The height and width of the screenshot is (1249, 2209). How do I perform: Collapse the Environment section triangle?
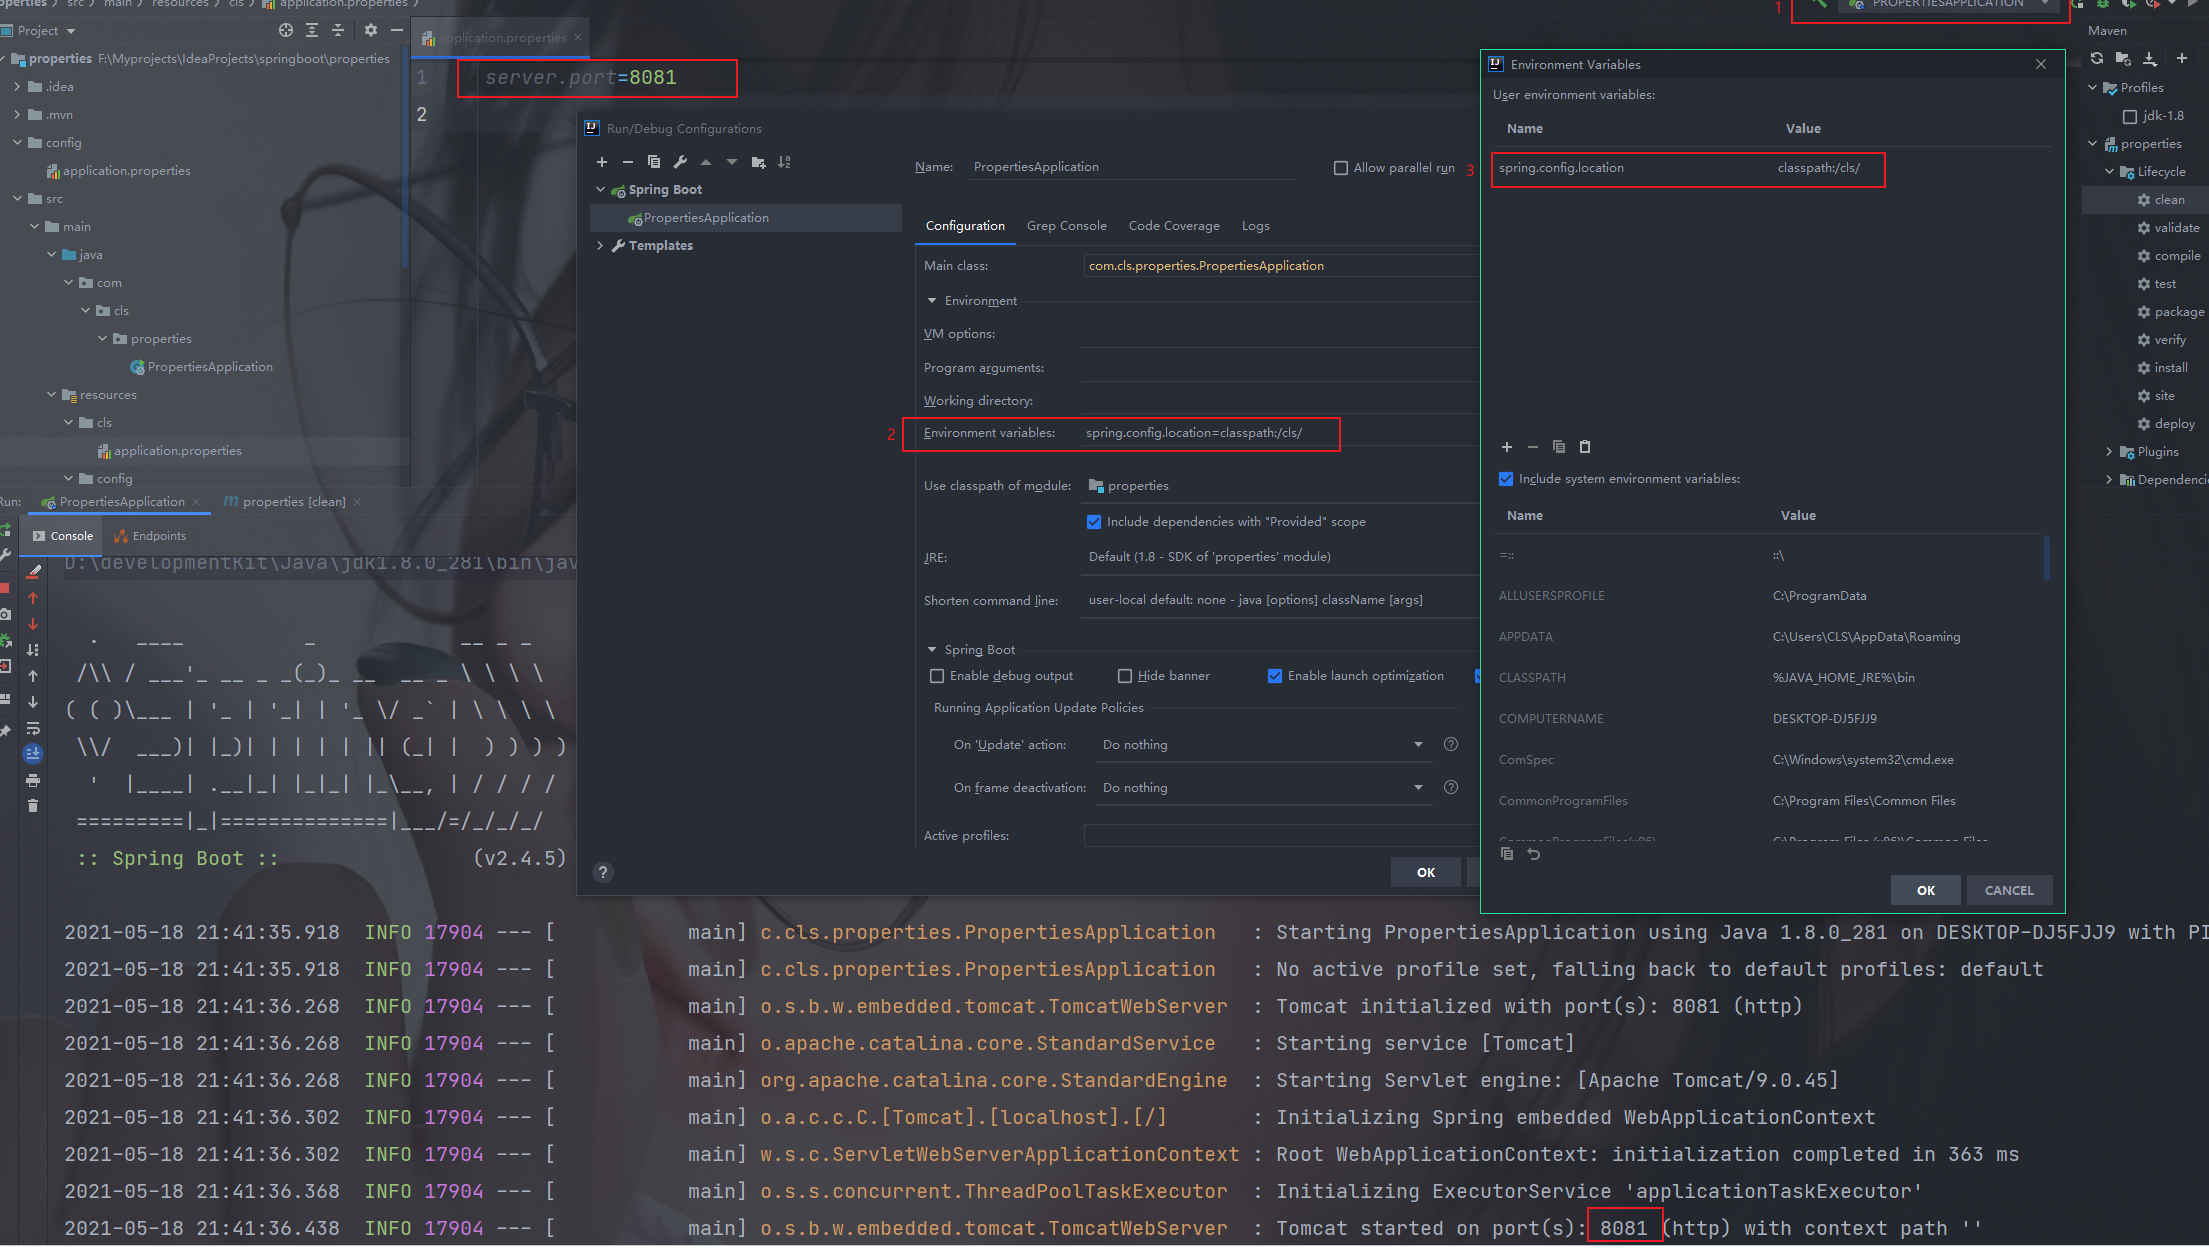[x=932, y=301]
